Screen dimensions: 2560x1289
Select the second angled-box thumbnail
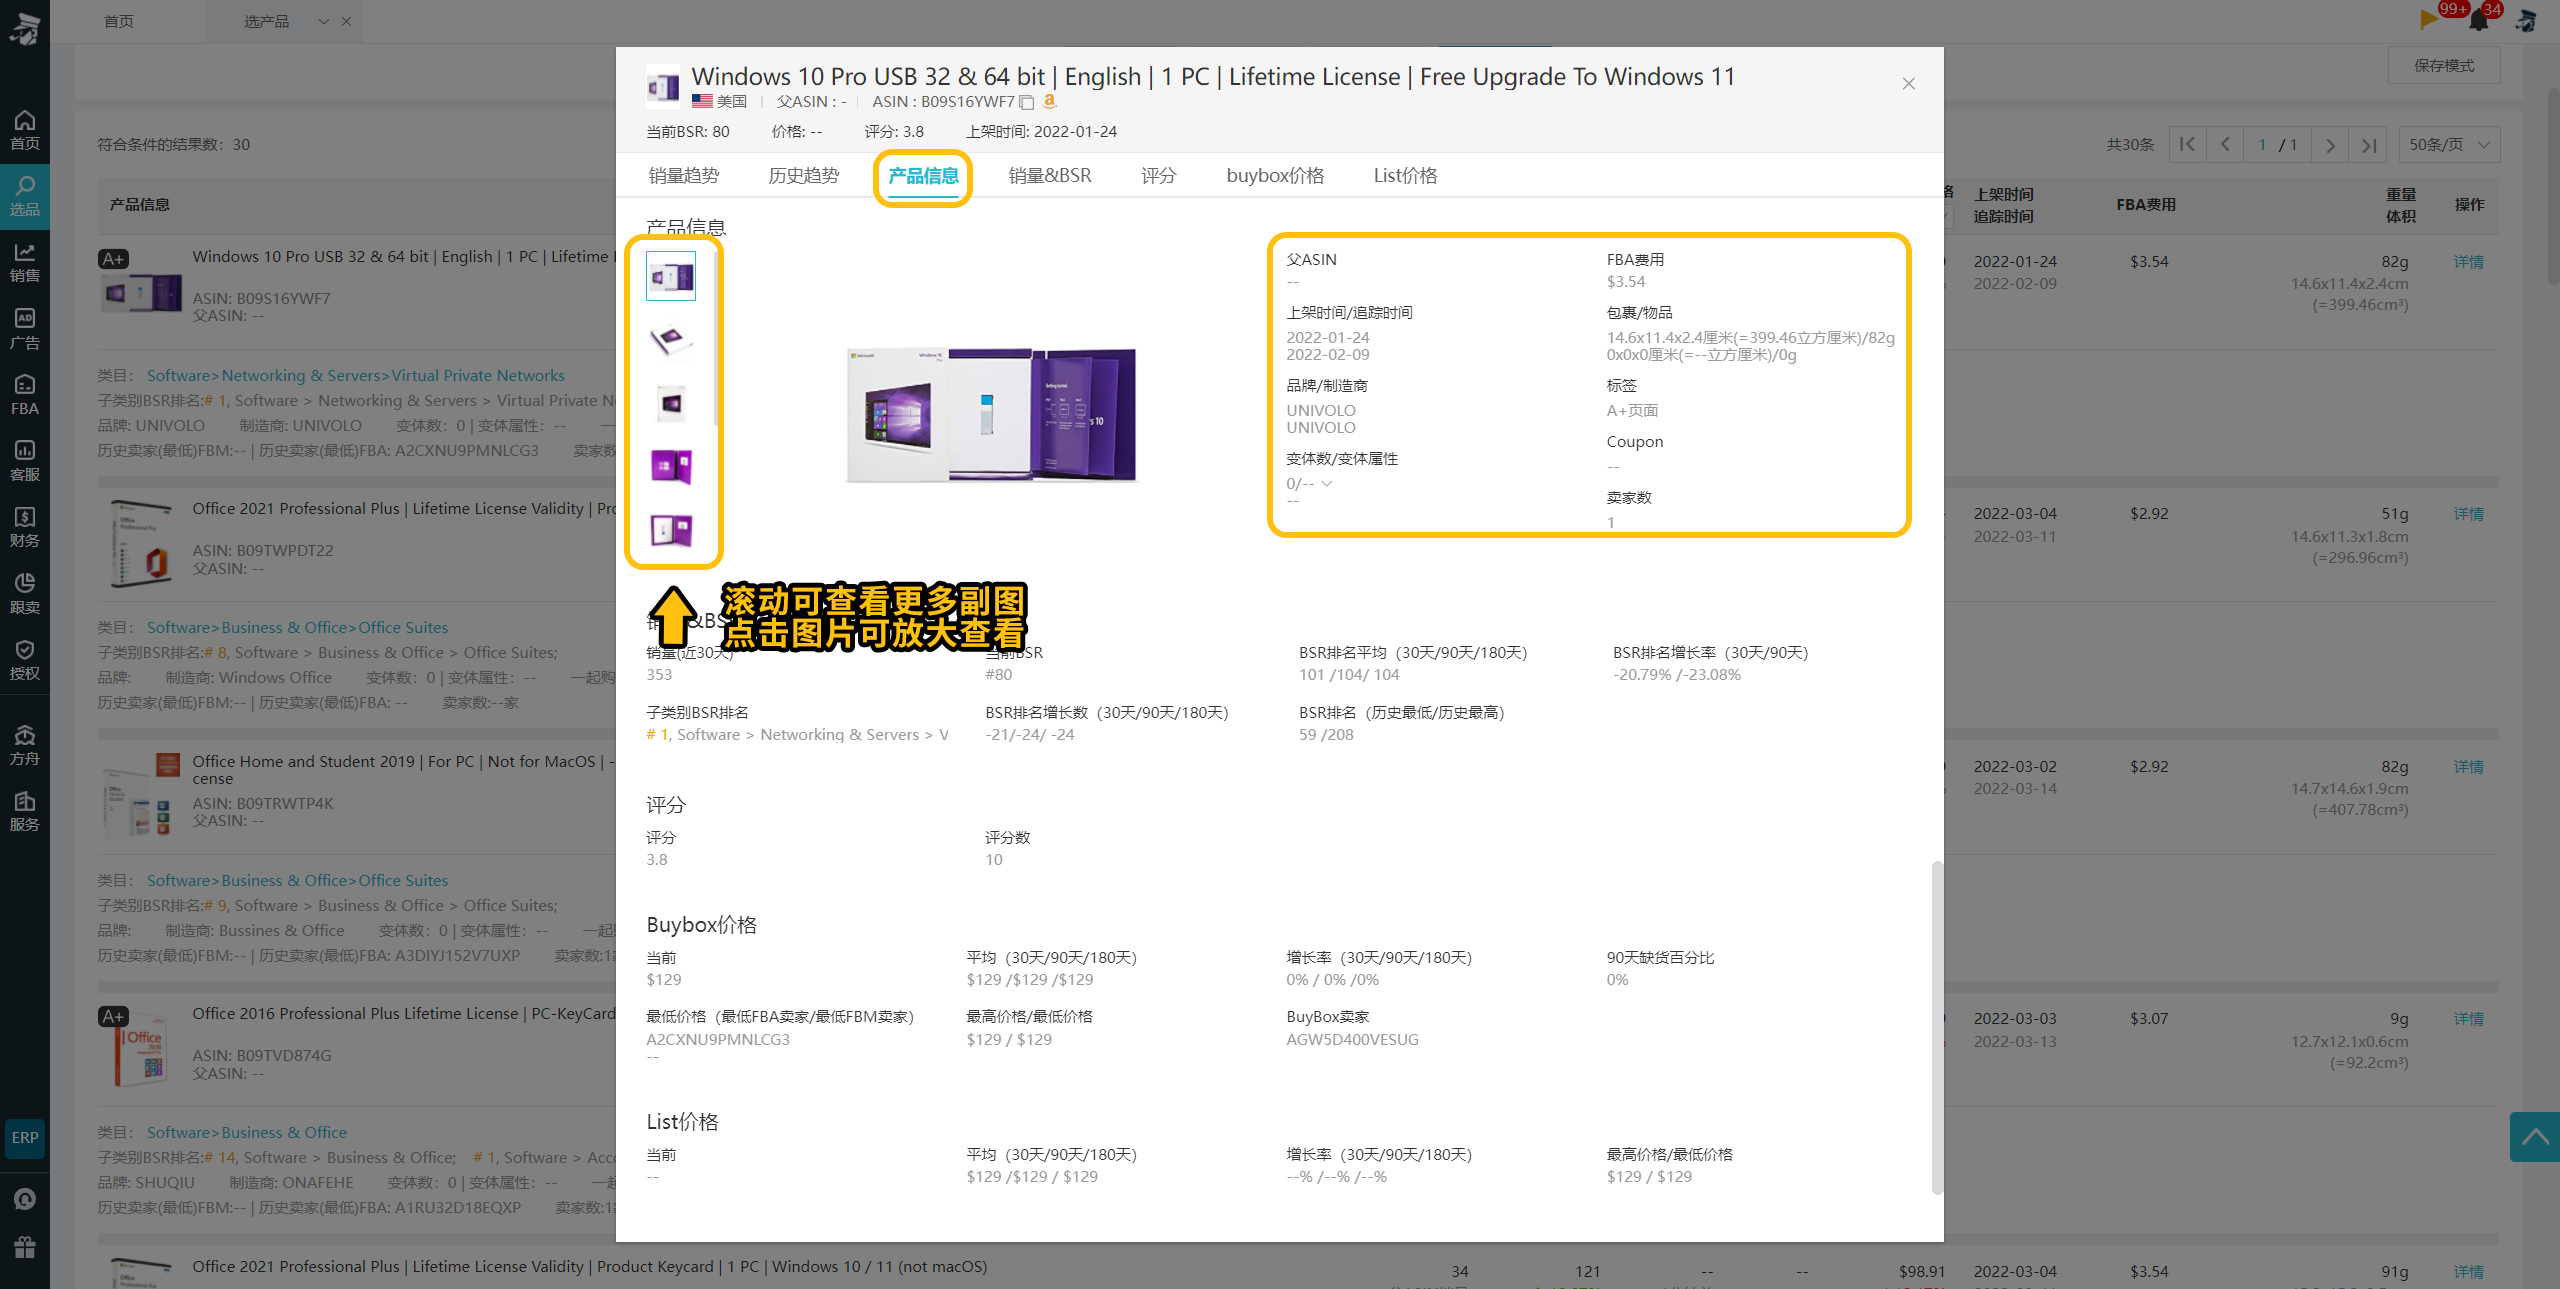[x=671, y=340]
